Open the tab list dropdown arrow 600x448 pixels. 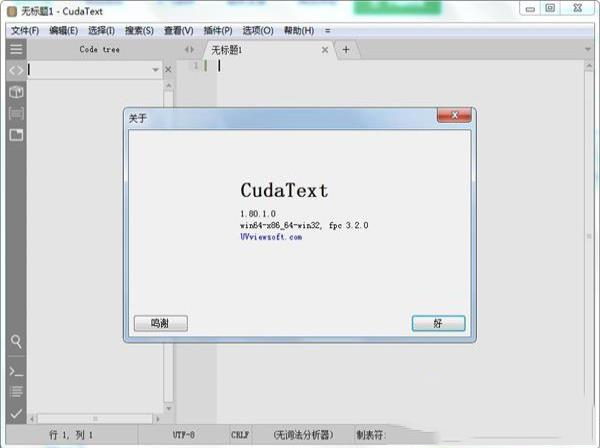[x=588, y=49]
